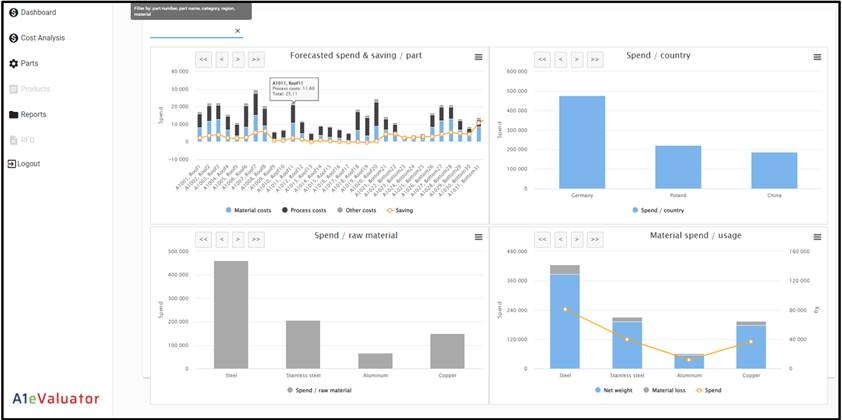Image resolution: width=842 pixels, height=420 pixels.
Task: Jump to first page in Forecasted spend chart
Action: tap(203, 60)
